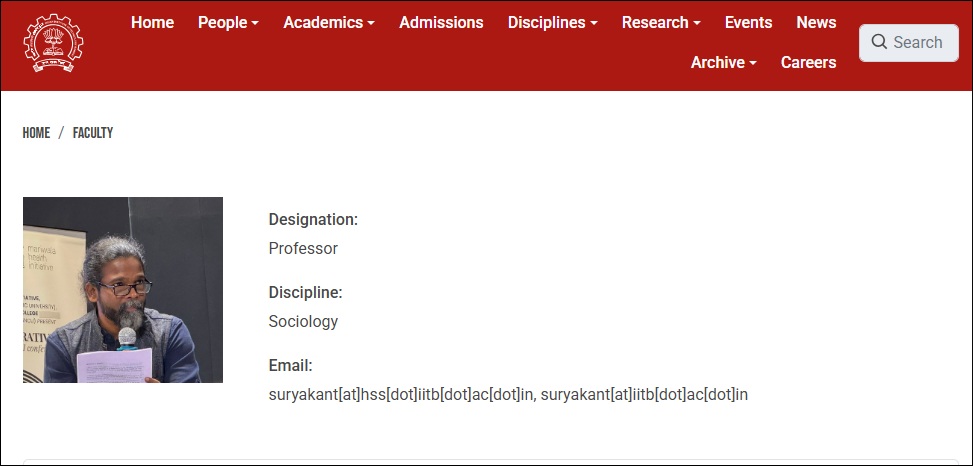Screen dimensions: 973x466
Task: Expand the Academics dropdown
Action: [x=329, y=22]
